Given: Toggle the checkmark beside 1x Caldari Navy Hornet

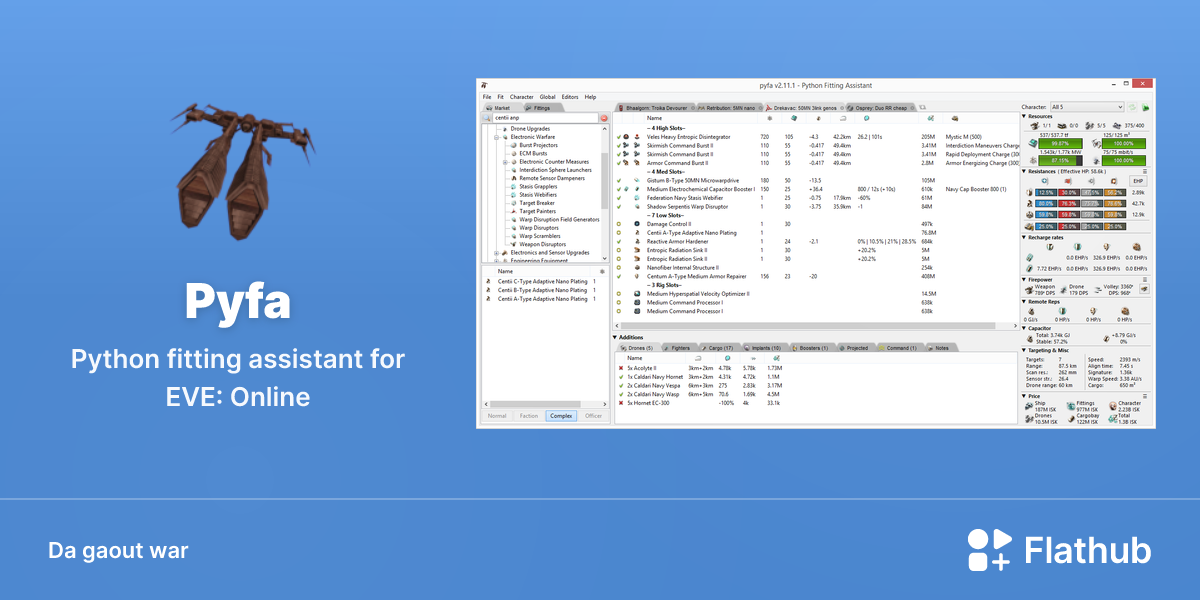Looking at the screenshot, I should pyautogui.click(x=621, y=376).
